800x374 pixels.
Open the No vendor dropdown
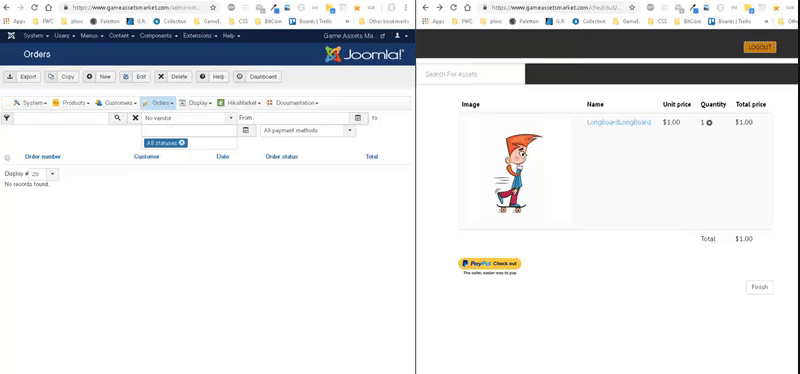coord(189,118)
